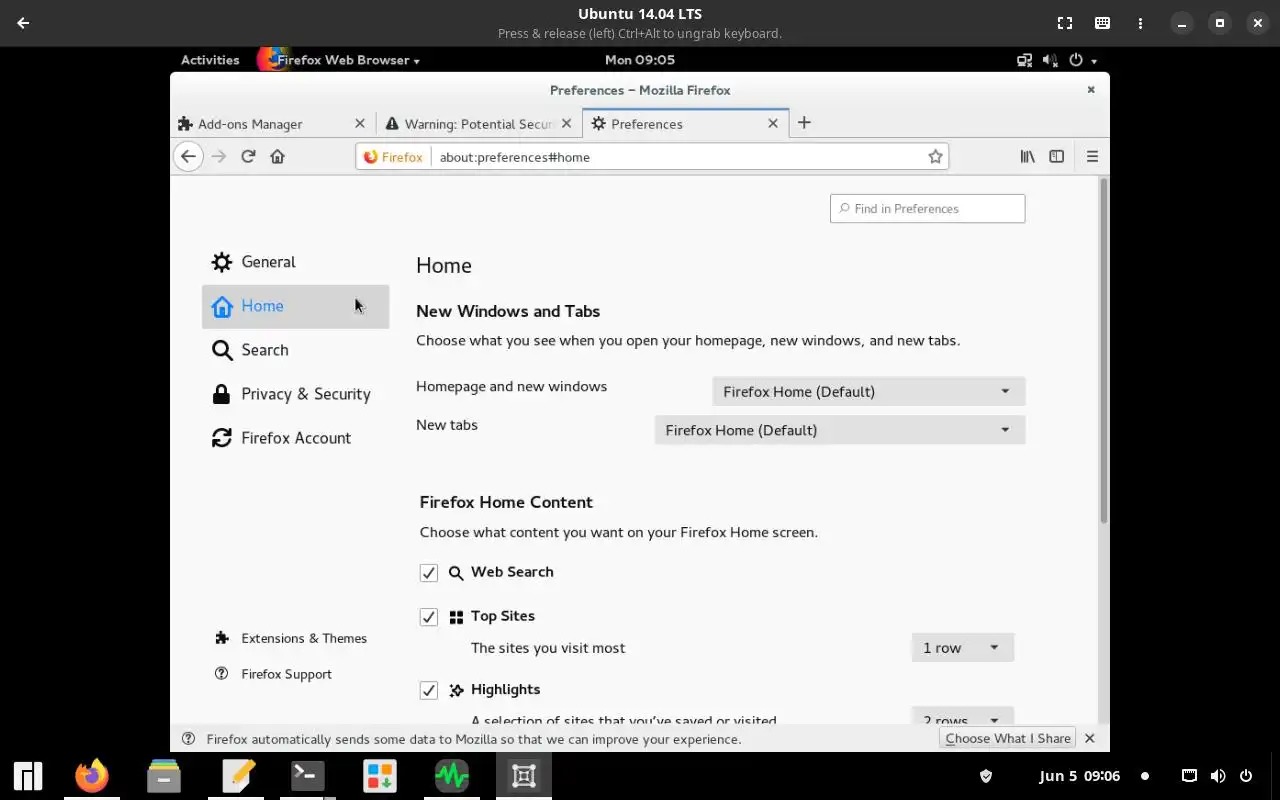This screenshot has width=1280, height=800.
Task: Show the sidebars toolbar icon
Action: (x=1056, y=156)
